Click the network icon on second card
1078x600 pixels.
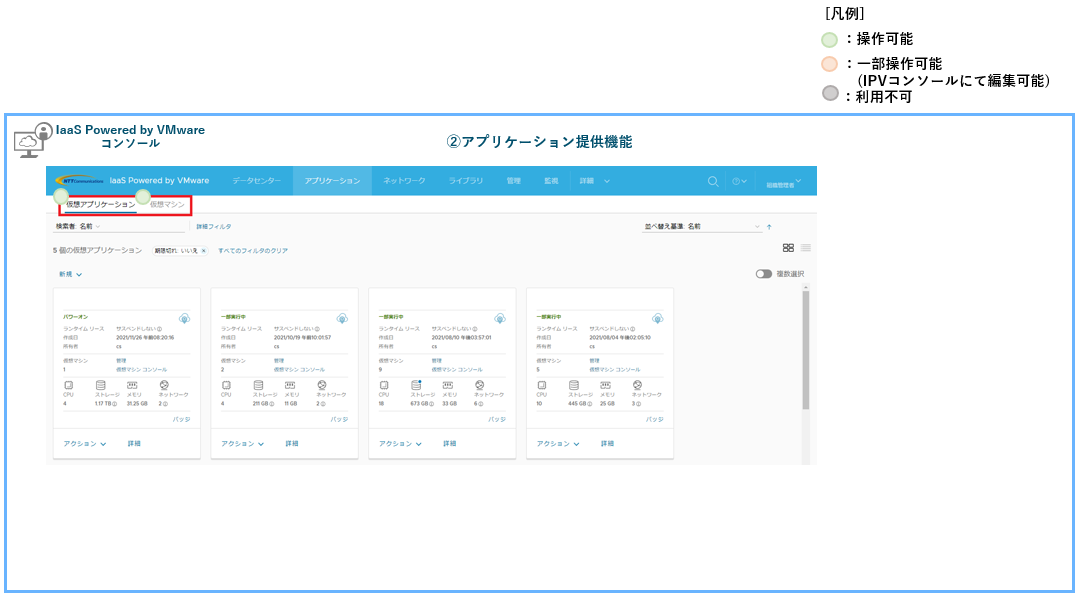[322, 385]
